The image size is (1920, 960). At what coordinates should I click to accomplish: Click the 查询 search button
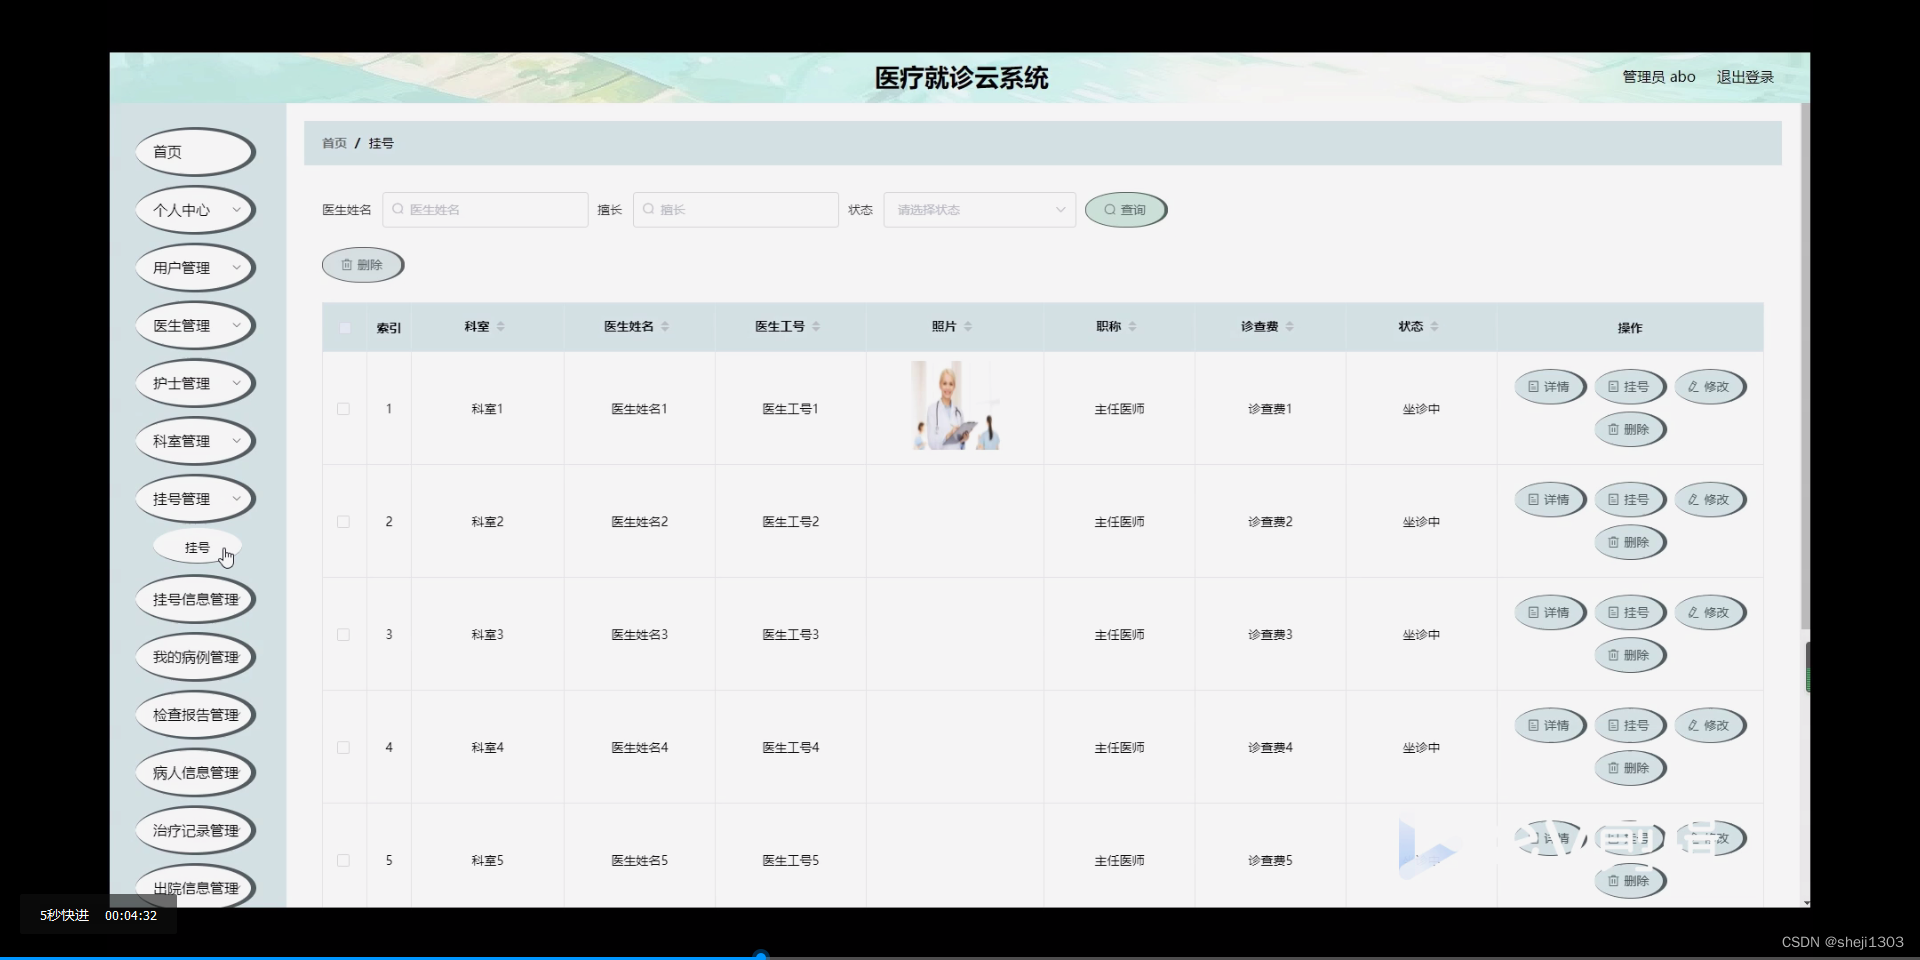click(1125, 209)
